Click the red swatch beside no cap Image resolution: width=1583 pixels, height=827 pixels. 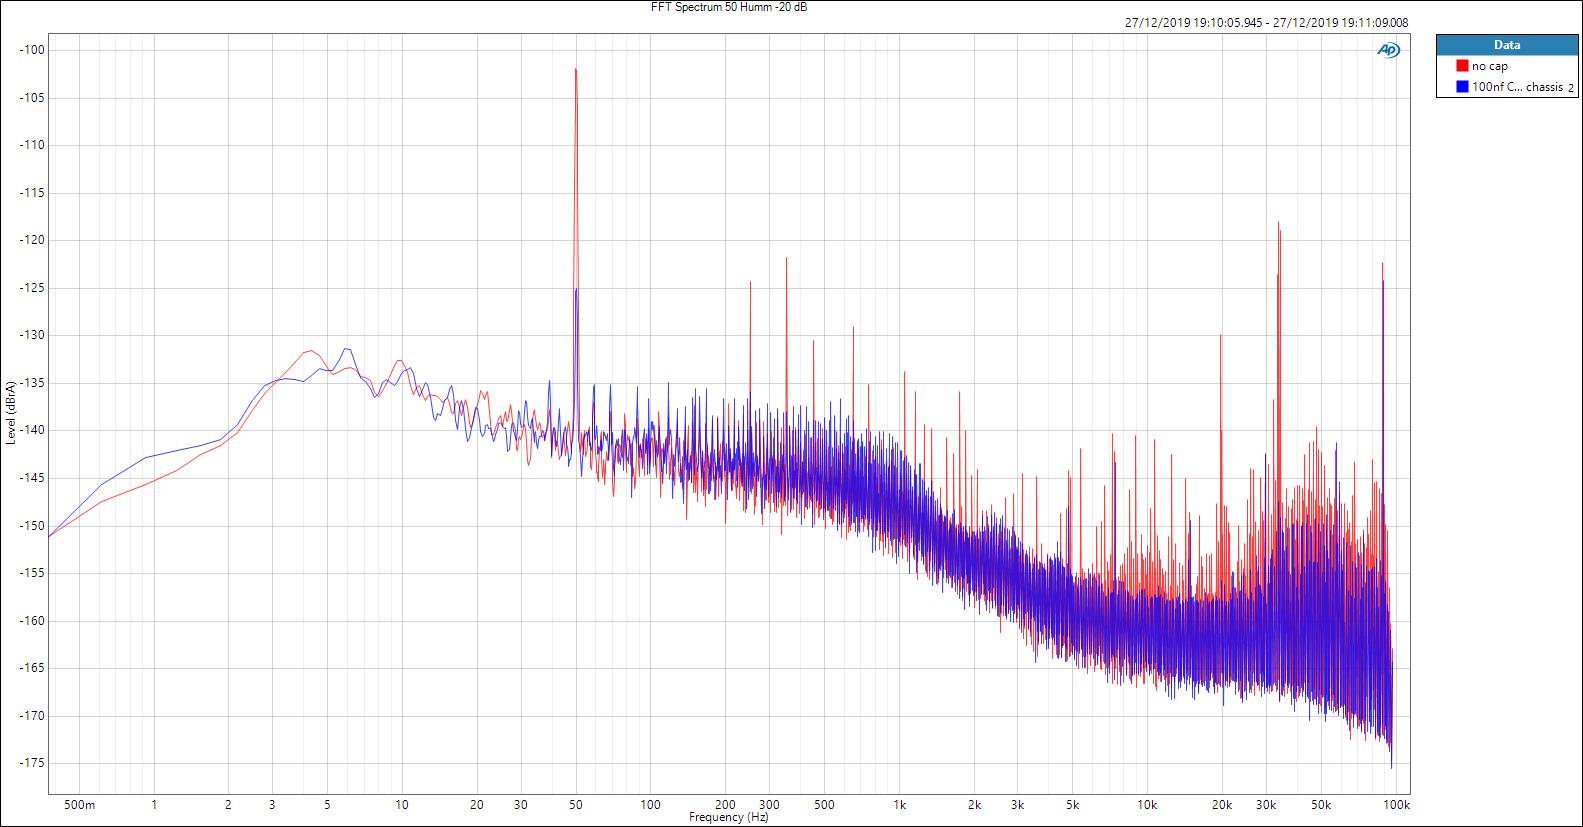[x=1462, y=66]
